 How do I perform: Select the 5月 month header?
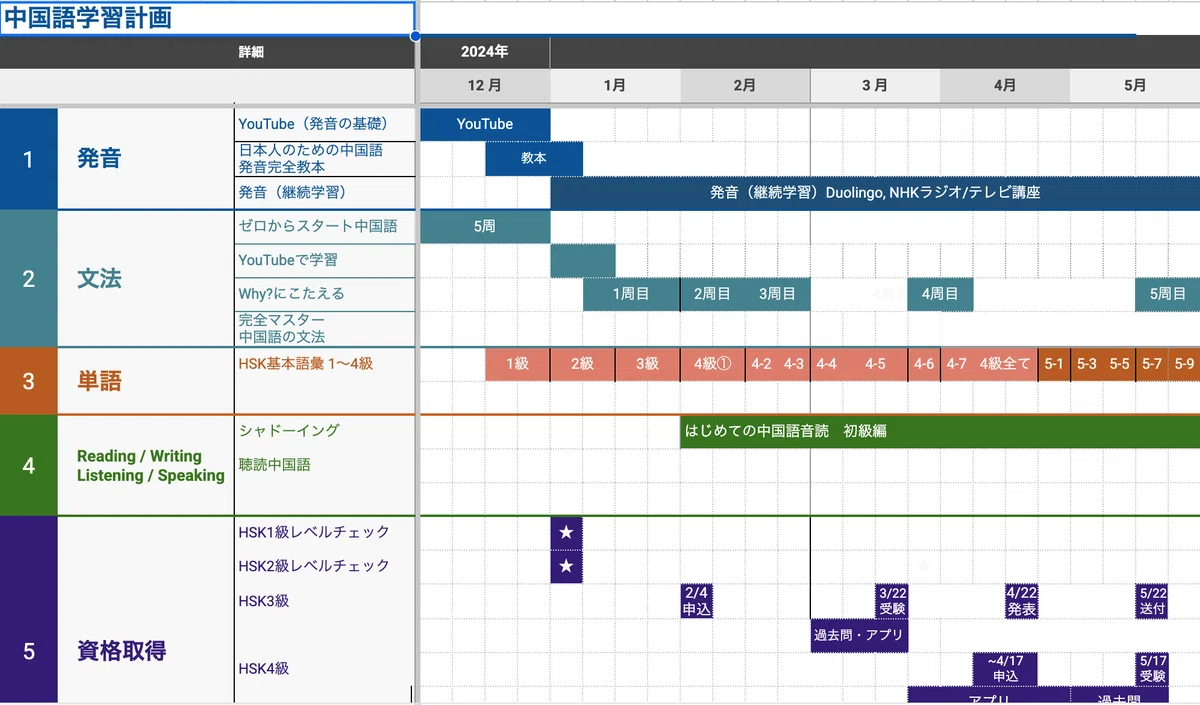[x=1135, y=86]
